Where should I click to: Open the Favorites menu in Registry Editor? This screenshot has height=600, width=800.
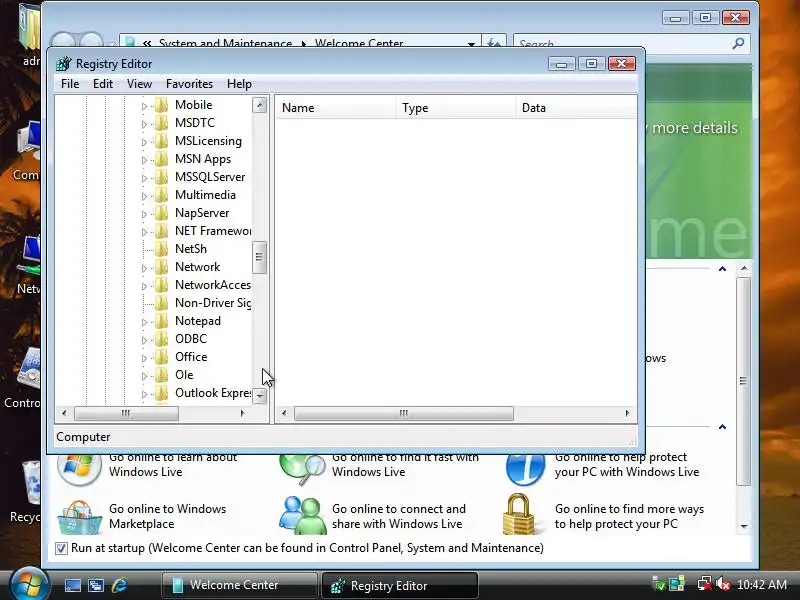pos(189,84)
